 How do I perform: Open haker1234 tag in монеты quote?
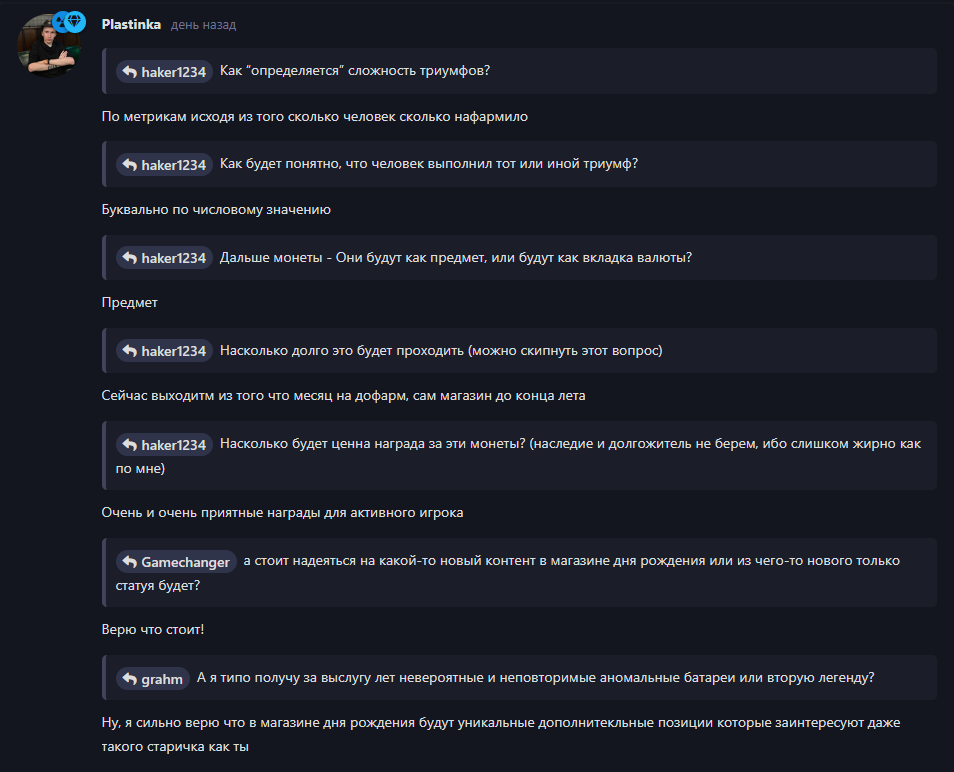164,258
